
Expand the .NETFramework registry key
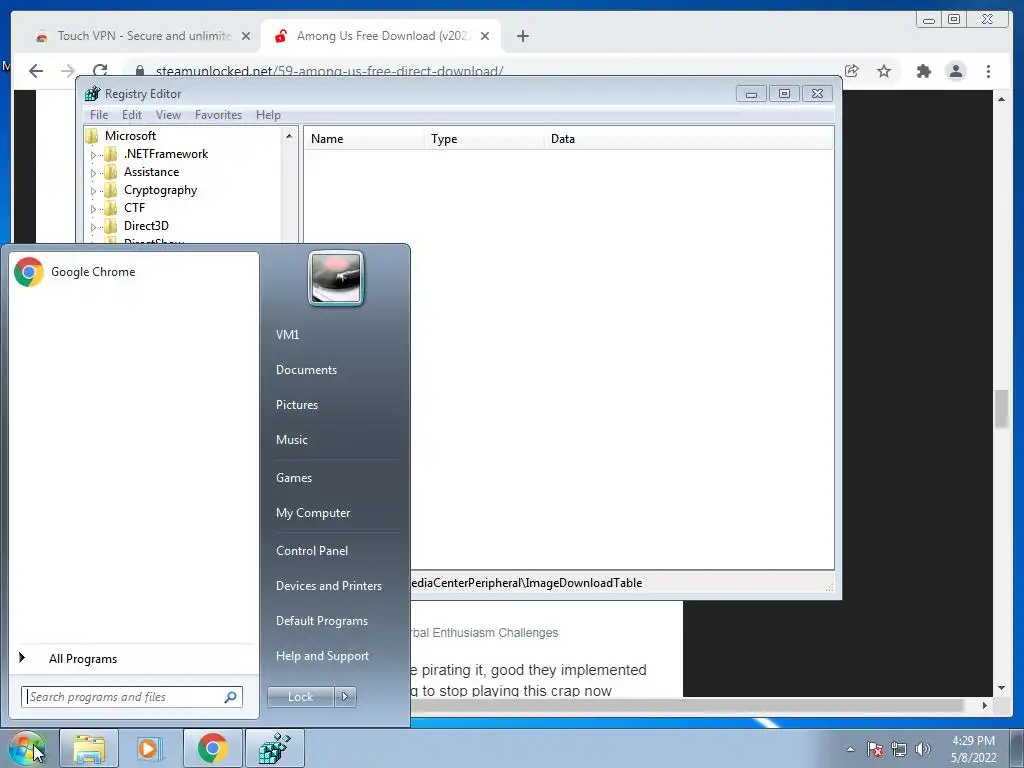click(x=93, y=155)
